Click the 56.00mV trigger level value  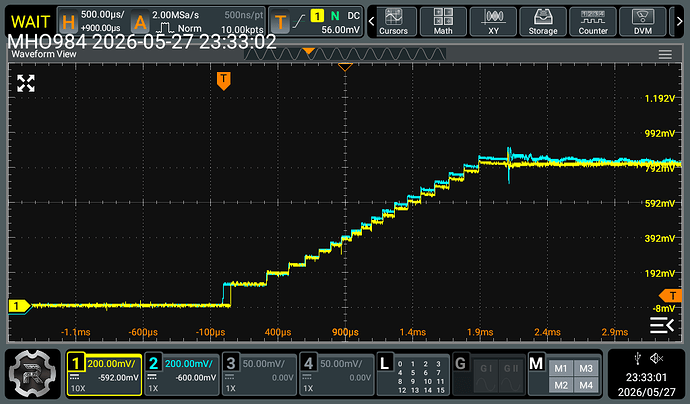pyautogui.click(x=340, y=30)
